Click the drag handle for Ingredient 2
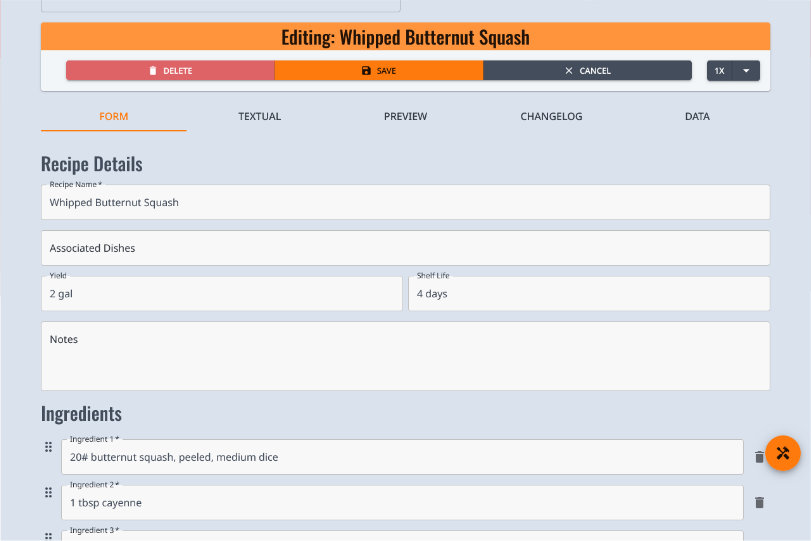The image size is (811, 541). click(x=48, y=492)
